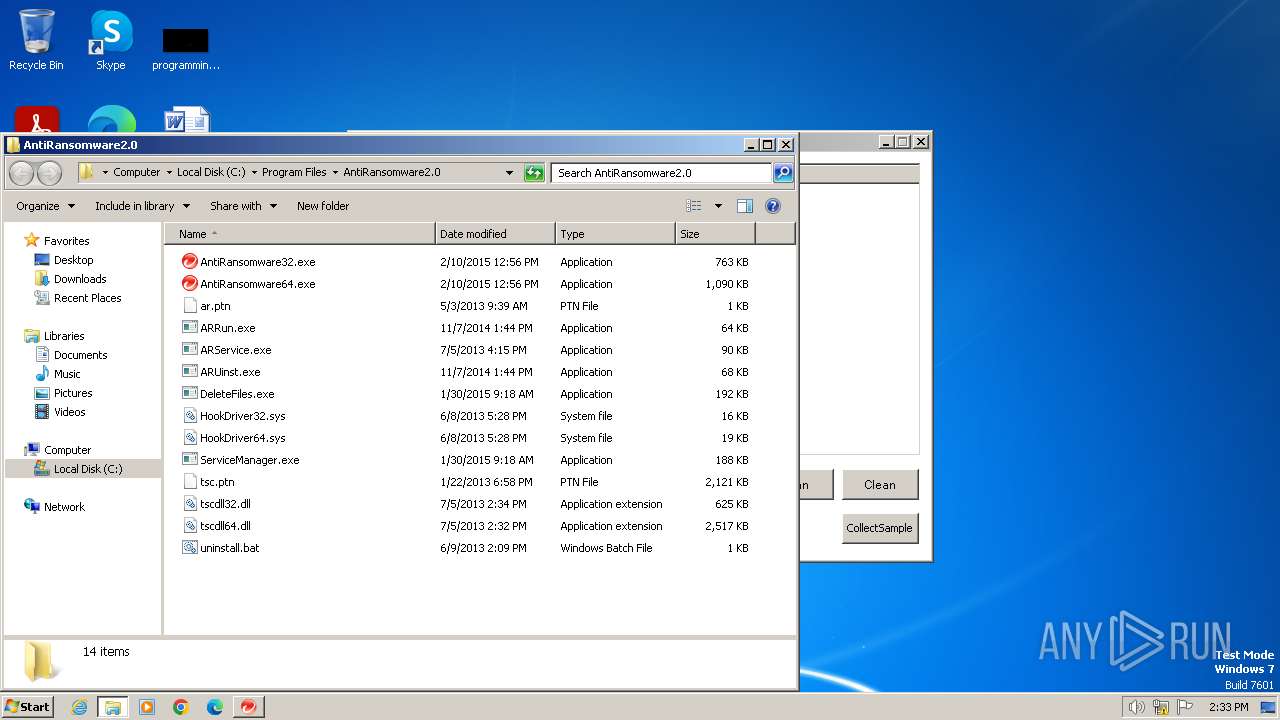Click the search magnifier icon
This screenshot has height=720, width=1280.
[783, 173]
